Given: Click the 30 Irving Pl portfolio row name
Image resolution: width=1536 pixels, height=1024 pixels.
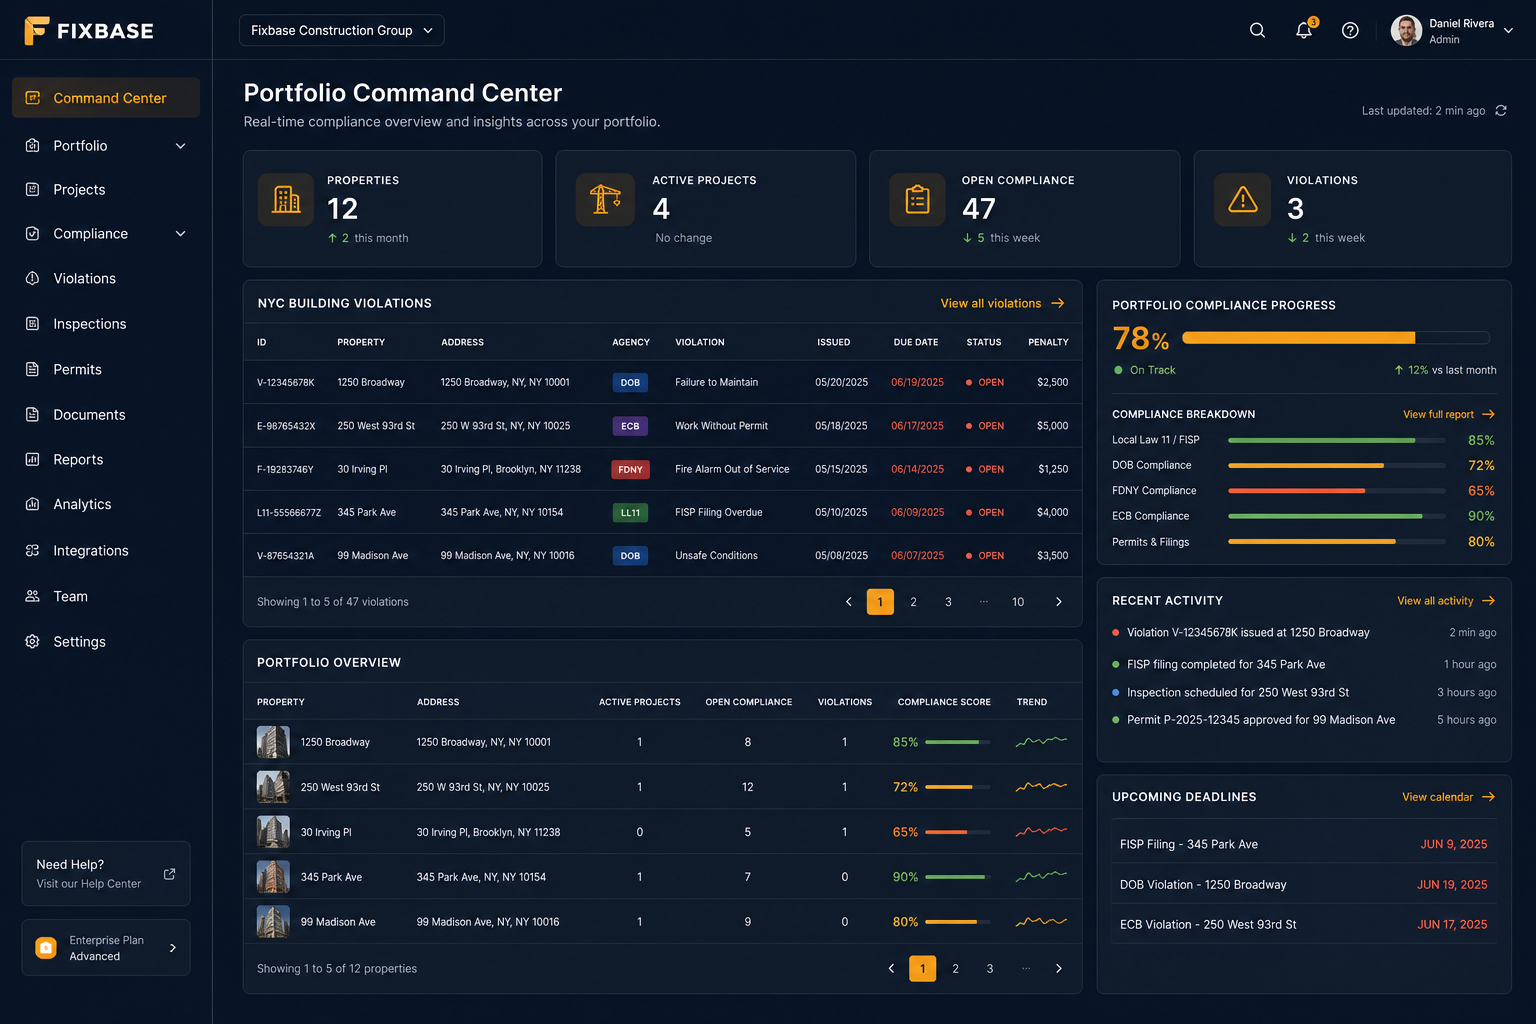Looking at the screenshot, I should [326, 832].
